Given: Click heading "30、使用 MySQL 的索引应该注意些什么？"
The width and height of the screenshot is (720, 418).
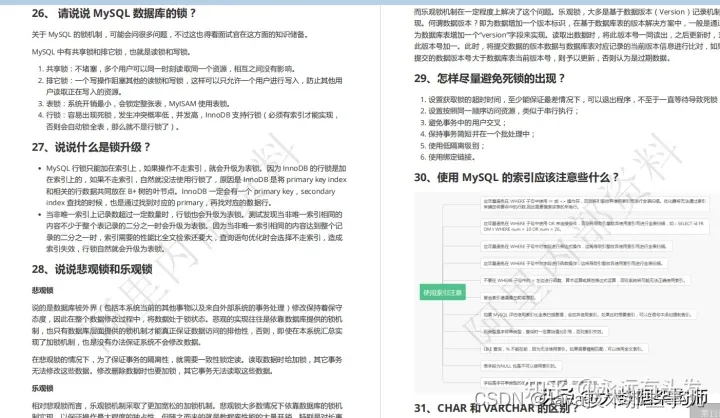Looking at the screenshot, I should 516,177.
